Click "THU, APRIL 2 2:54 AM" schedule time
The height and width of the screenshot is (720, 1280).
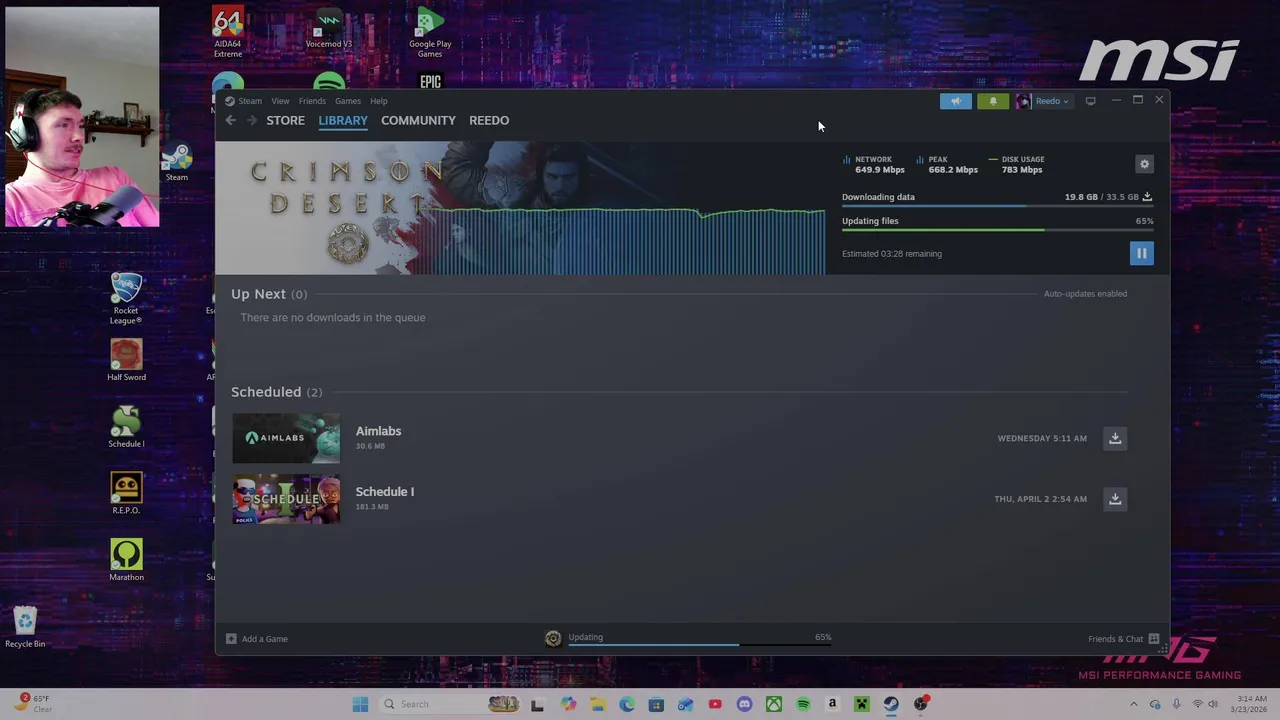[1040, 499]
